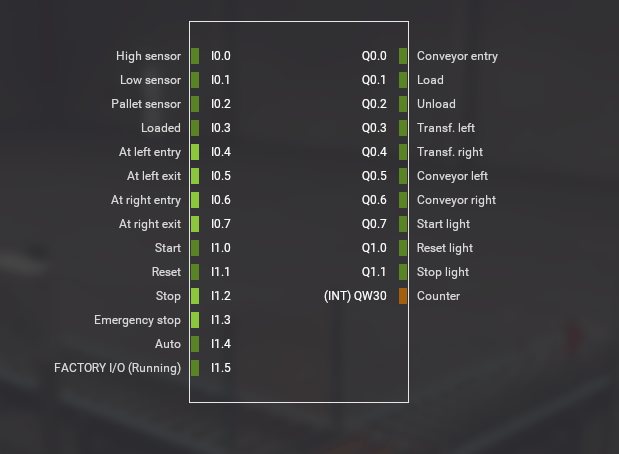
Task: Click the Conveyor entry Q0.0 indicator
Action: coord(403,56)
